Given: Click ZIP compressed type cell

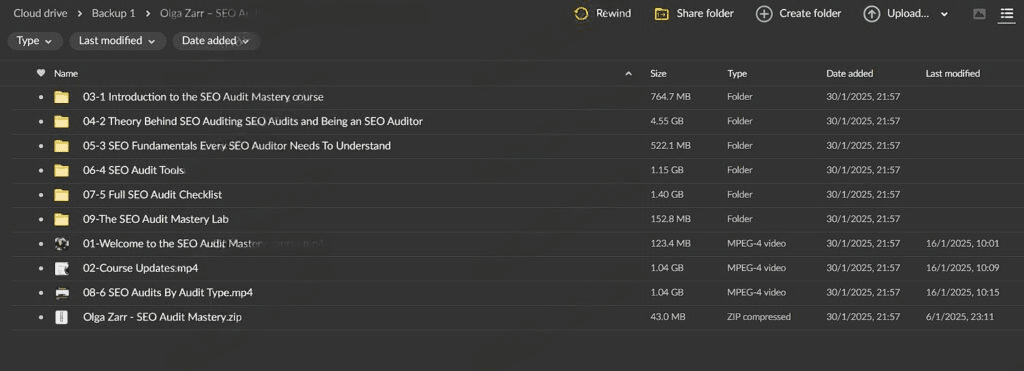Looking at the screenshot, I should coord(759,317).
